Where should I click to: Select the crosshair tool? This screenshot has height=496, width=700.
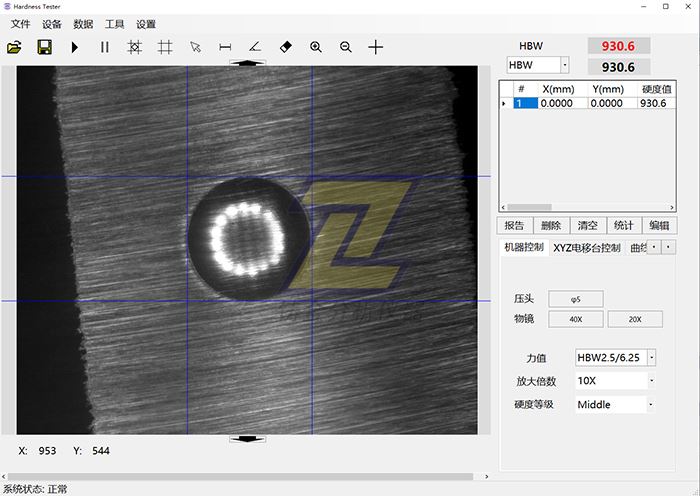pyautogui.click(x=376, y=47)
